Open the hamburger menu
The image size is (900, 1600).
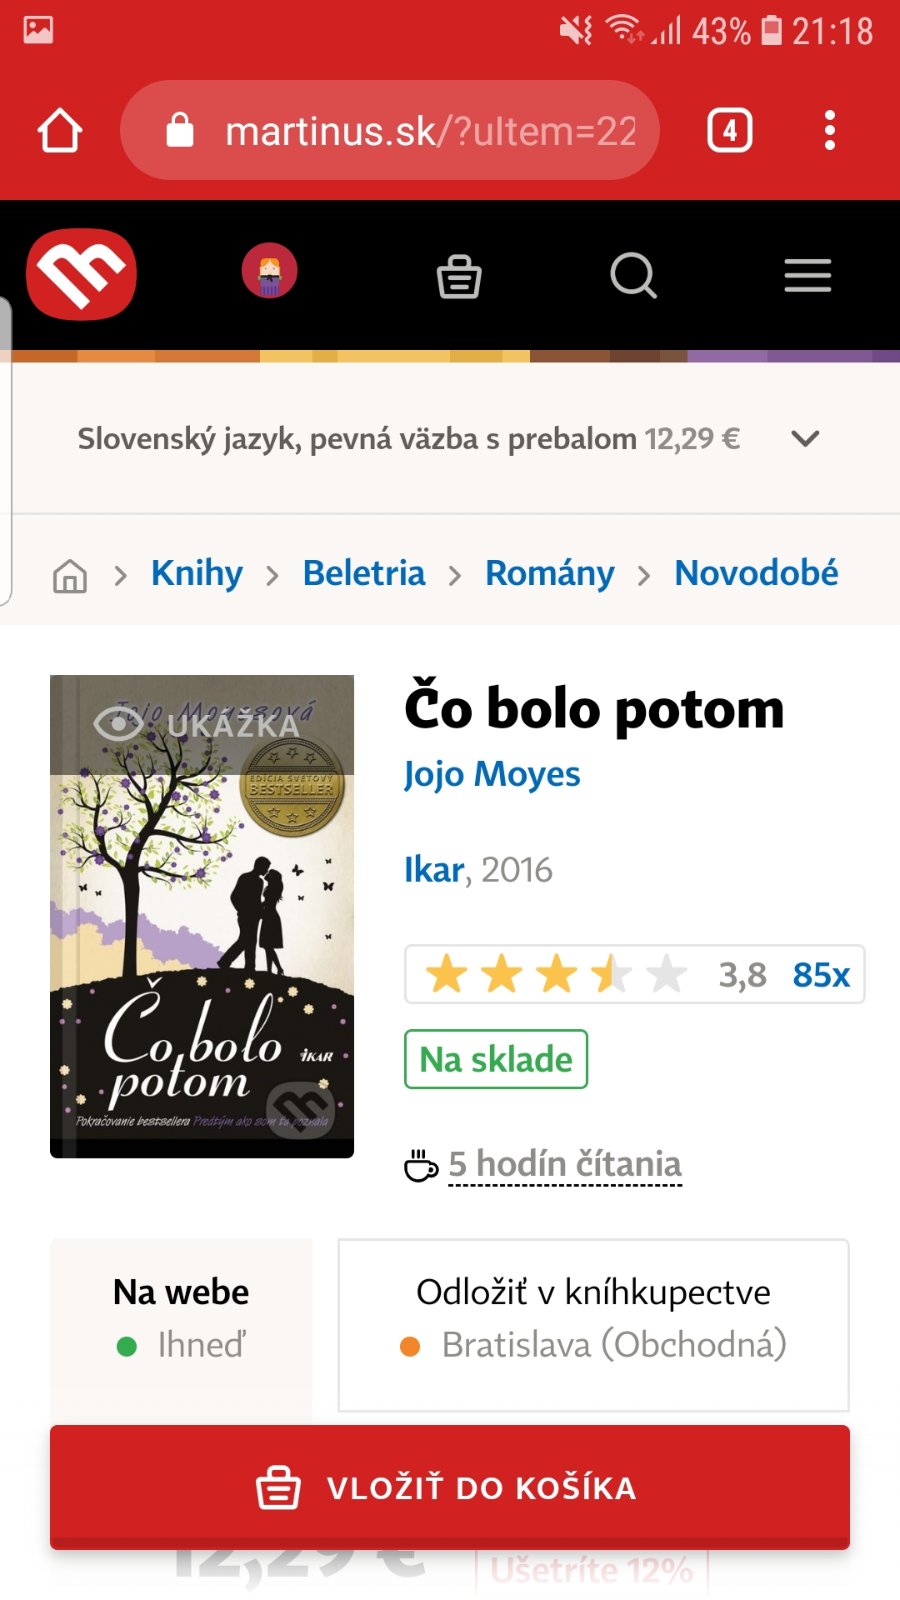[808, 275]
